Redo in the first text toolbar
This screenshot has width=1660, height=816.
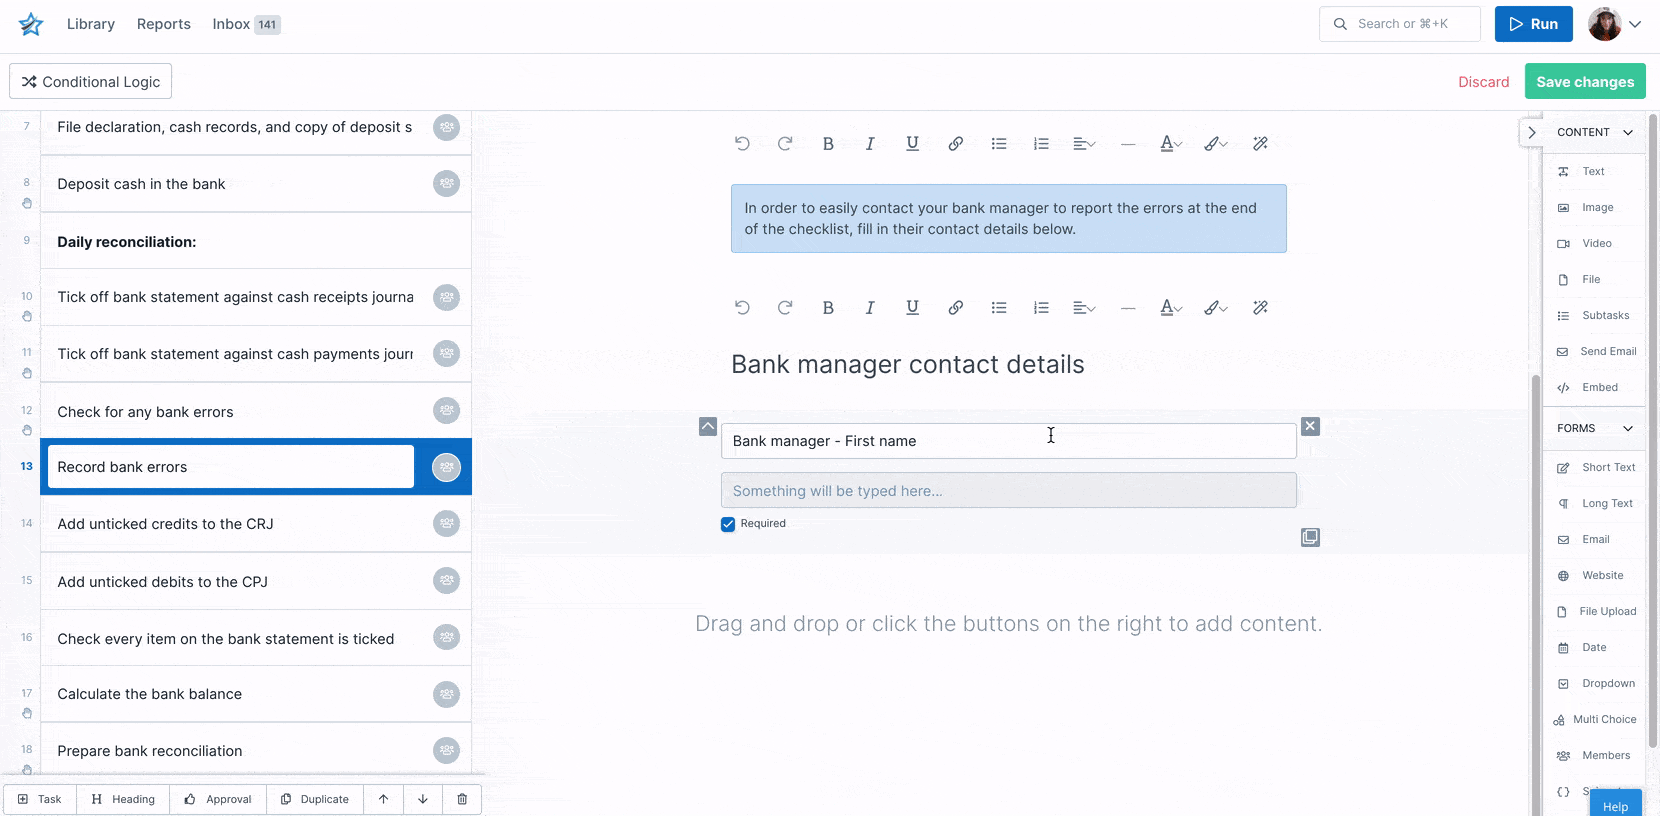pos(785,144)
